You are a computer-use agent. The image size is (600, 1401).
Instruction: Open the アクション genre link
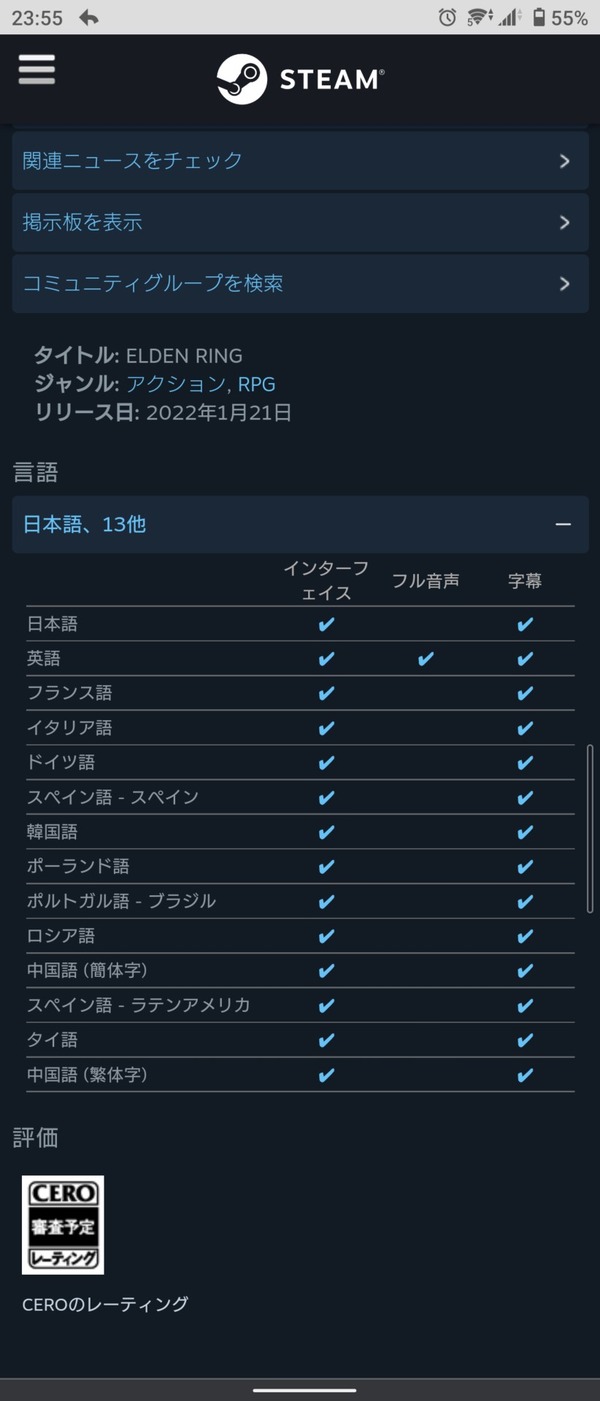point(176,384)
